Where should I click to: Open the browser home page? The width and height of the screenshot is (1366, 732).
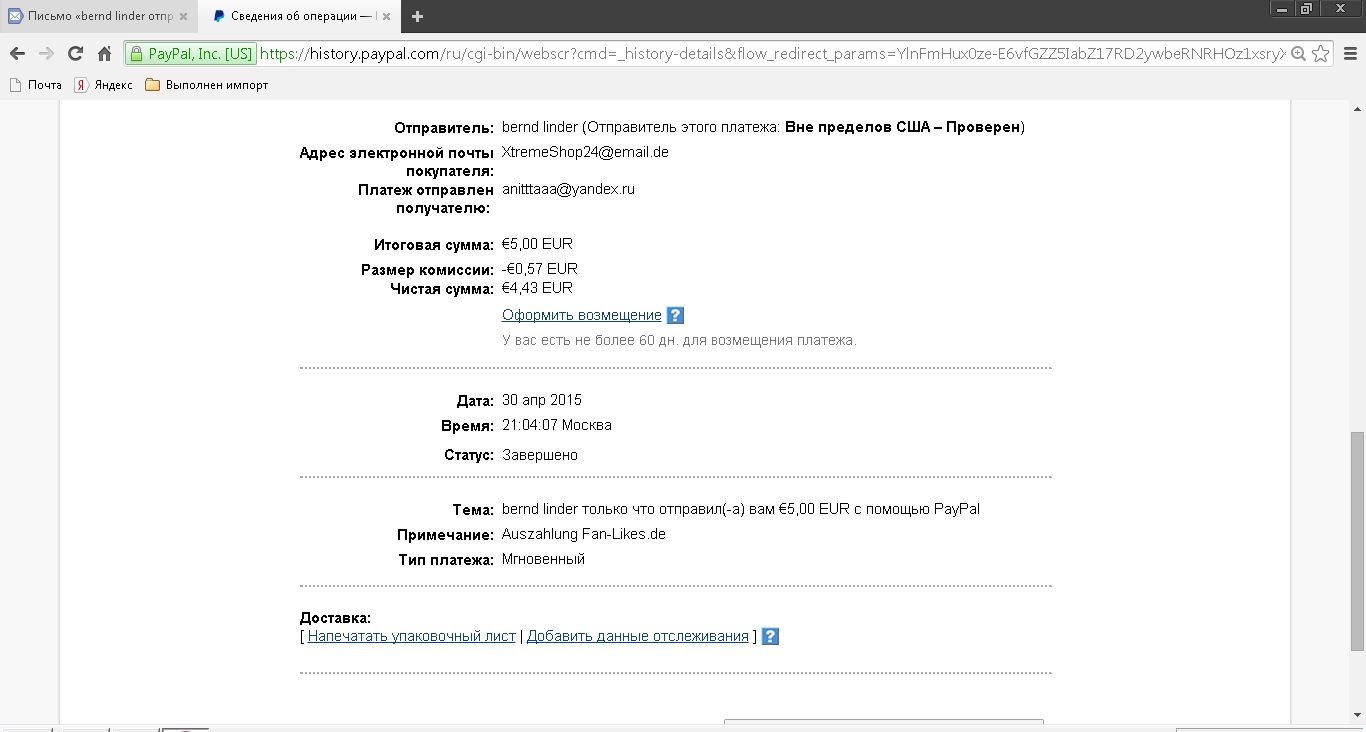(x=104, y=54)
